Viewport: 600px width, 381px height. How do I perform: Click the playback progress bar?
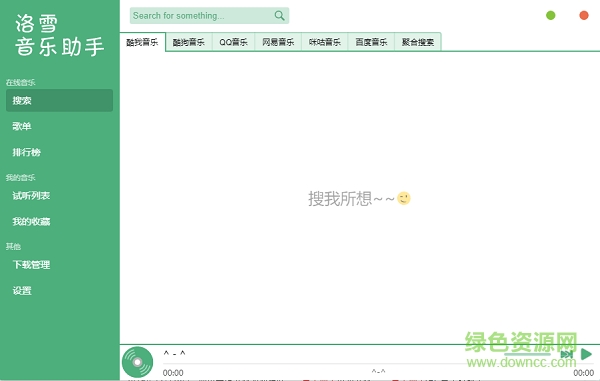click(x=378, y=364)
